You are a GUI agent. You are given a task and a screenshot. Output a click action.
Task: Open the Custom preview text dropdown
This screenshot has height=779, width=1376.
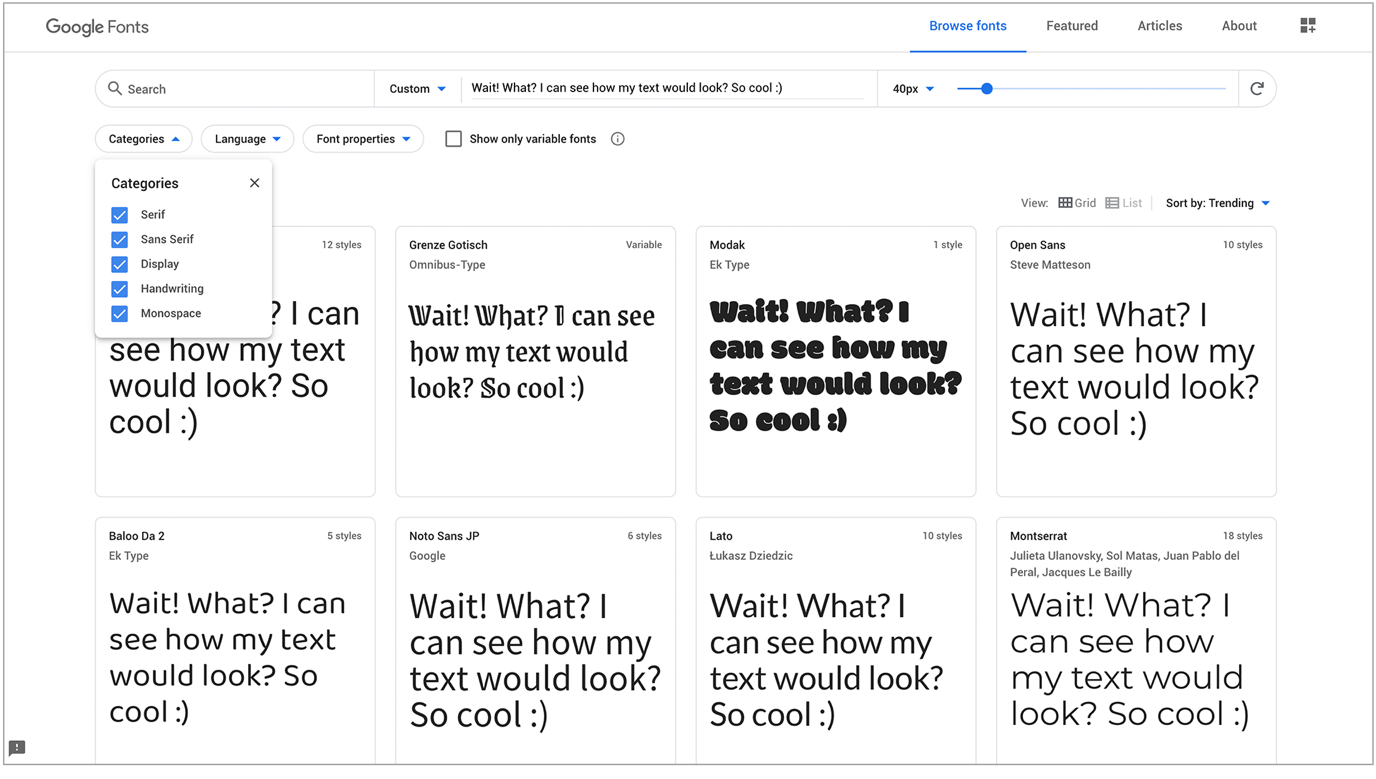(417, 89)
